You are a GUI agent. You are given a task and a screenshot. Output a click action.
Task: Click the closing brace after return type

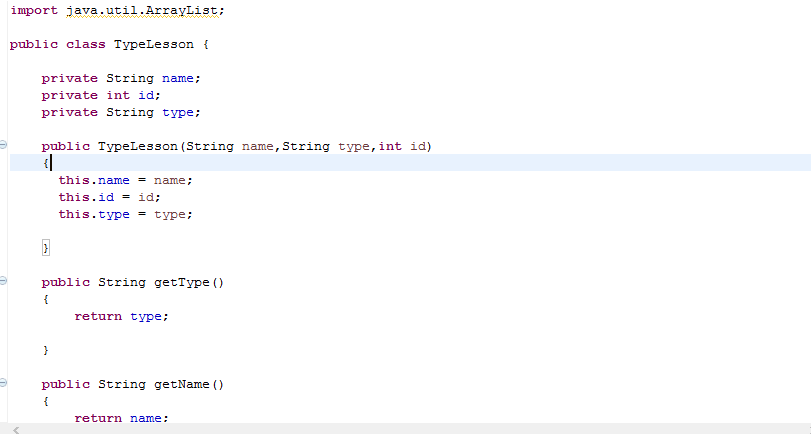coord(46,350)
